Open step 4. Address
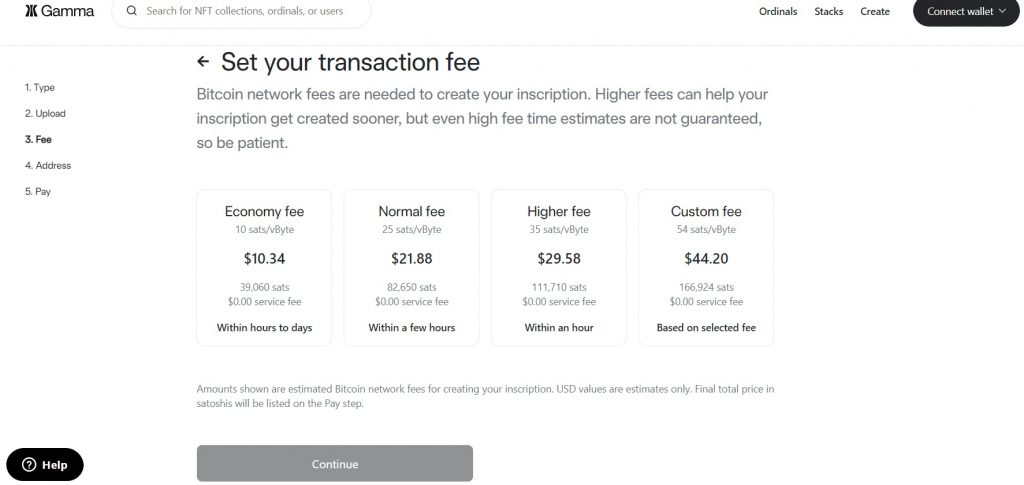This screenshot has height=485, width=1024. [48, 166]
